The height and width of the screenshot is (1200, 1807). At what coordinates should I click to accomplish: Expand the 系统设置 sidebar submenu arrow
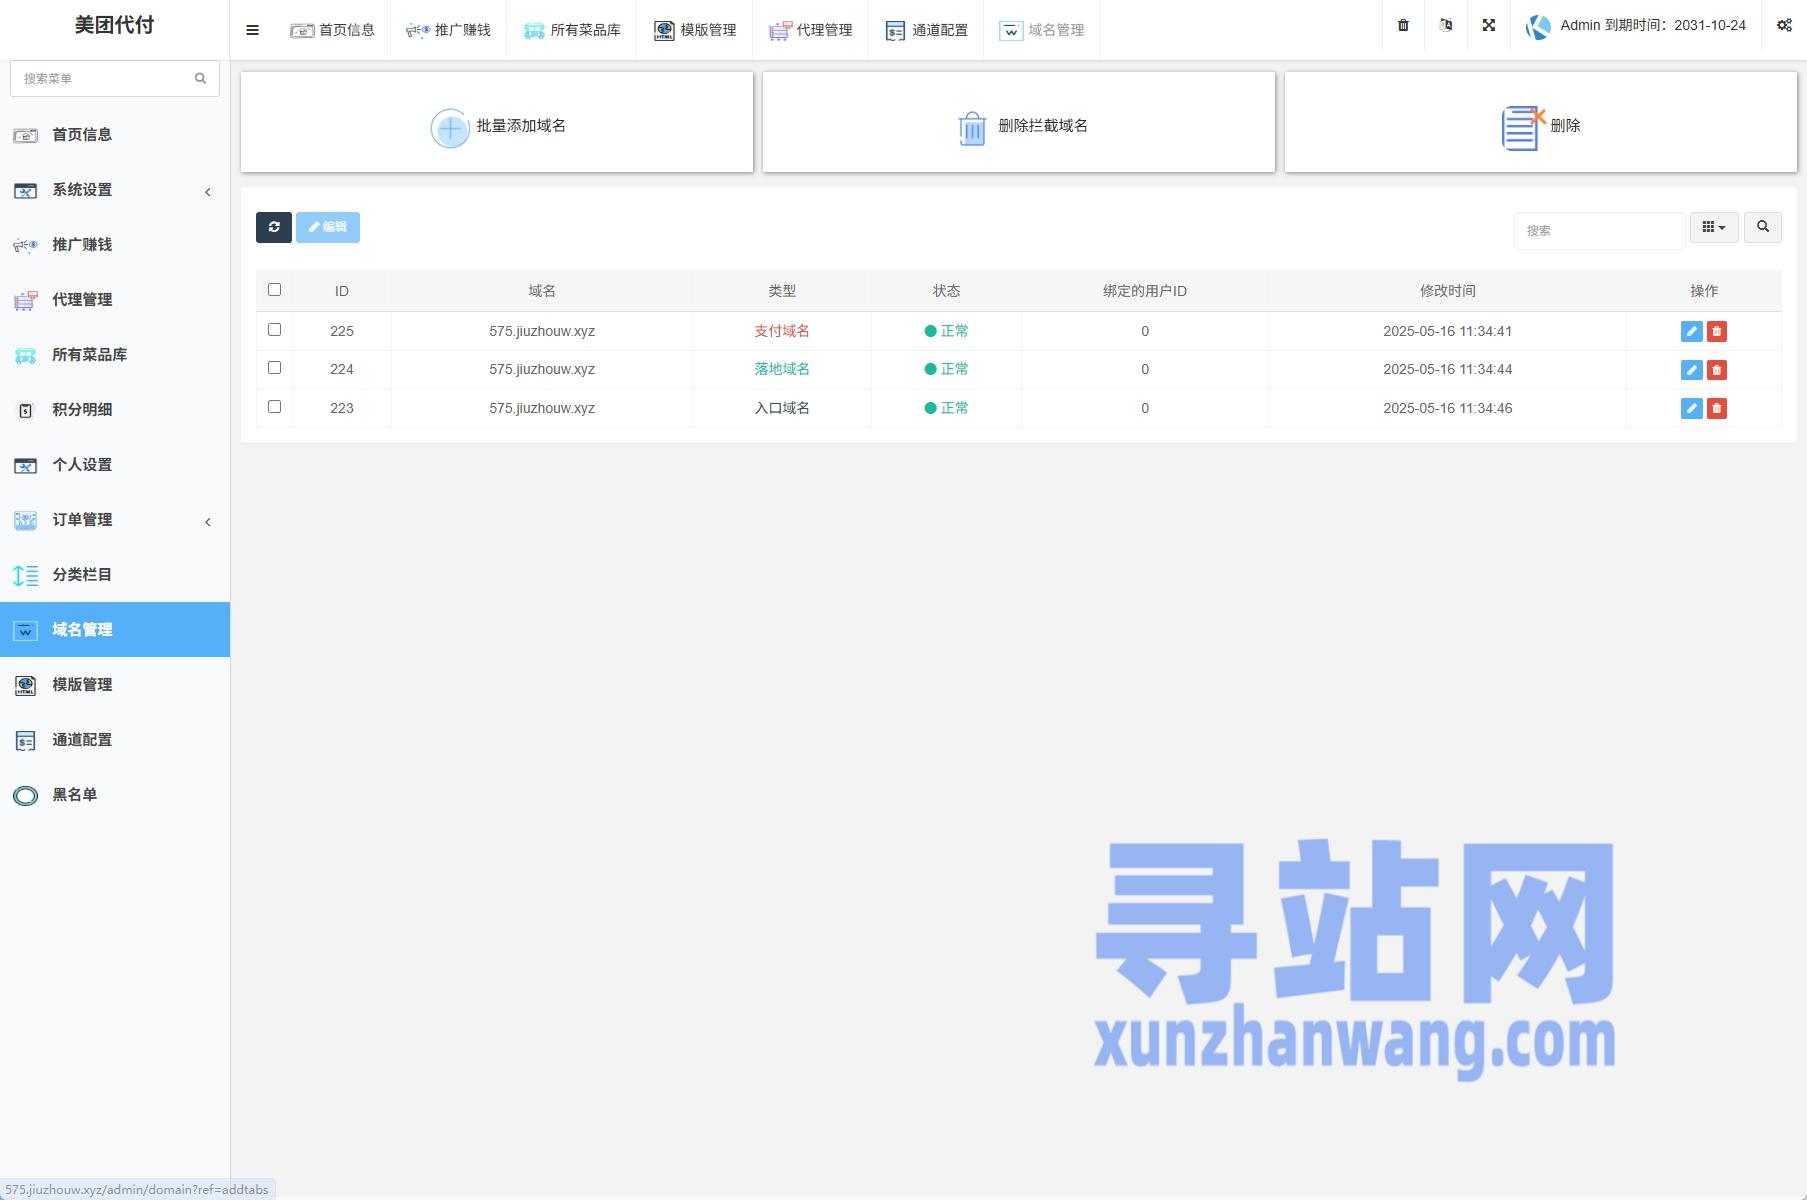(208, 192)
